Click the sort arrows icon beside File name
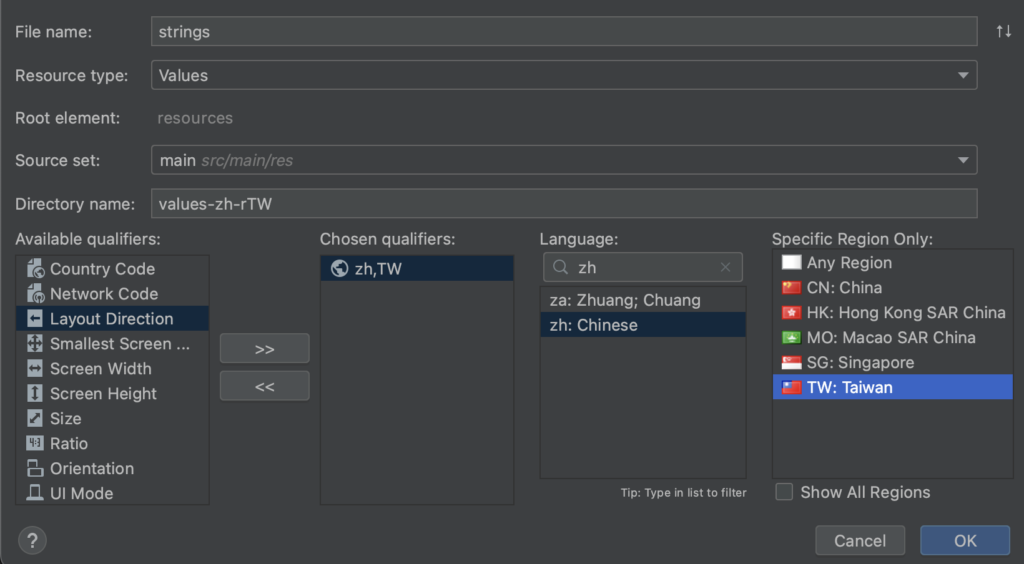 coord(1003,31)
